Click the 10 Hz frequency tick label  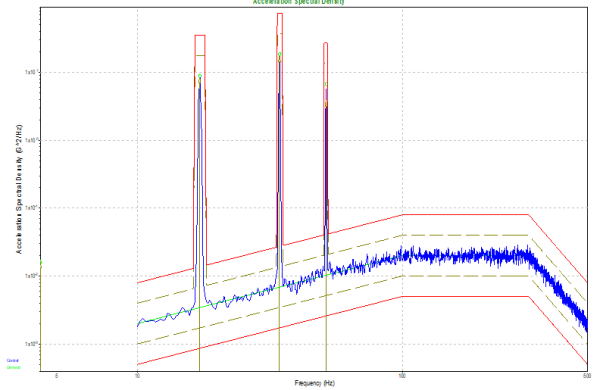137,376
